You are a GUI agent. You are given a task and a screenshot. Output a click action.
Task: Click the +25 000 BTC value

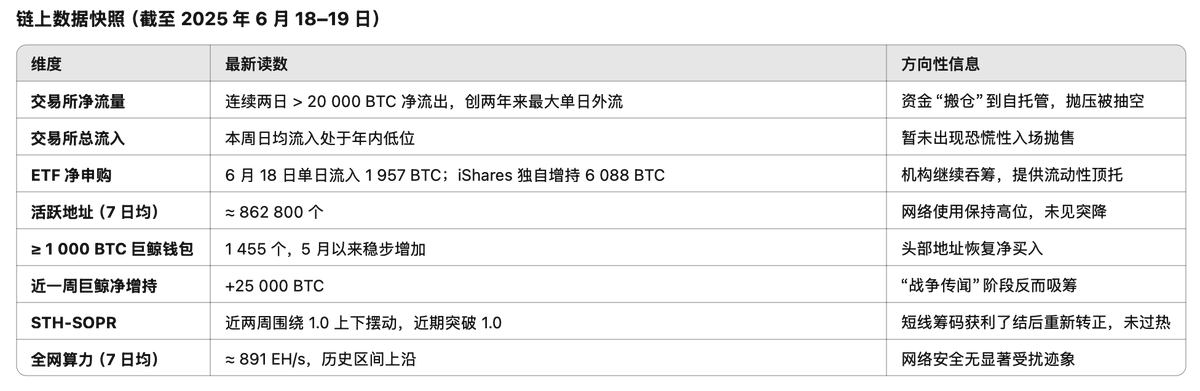275,286
